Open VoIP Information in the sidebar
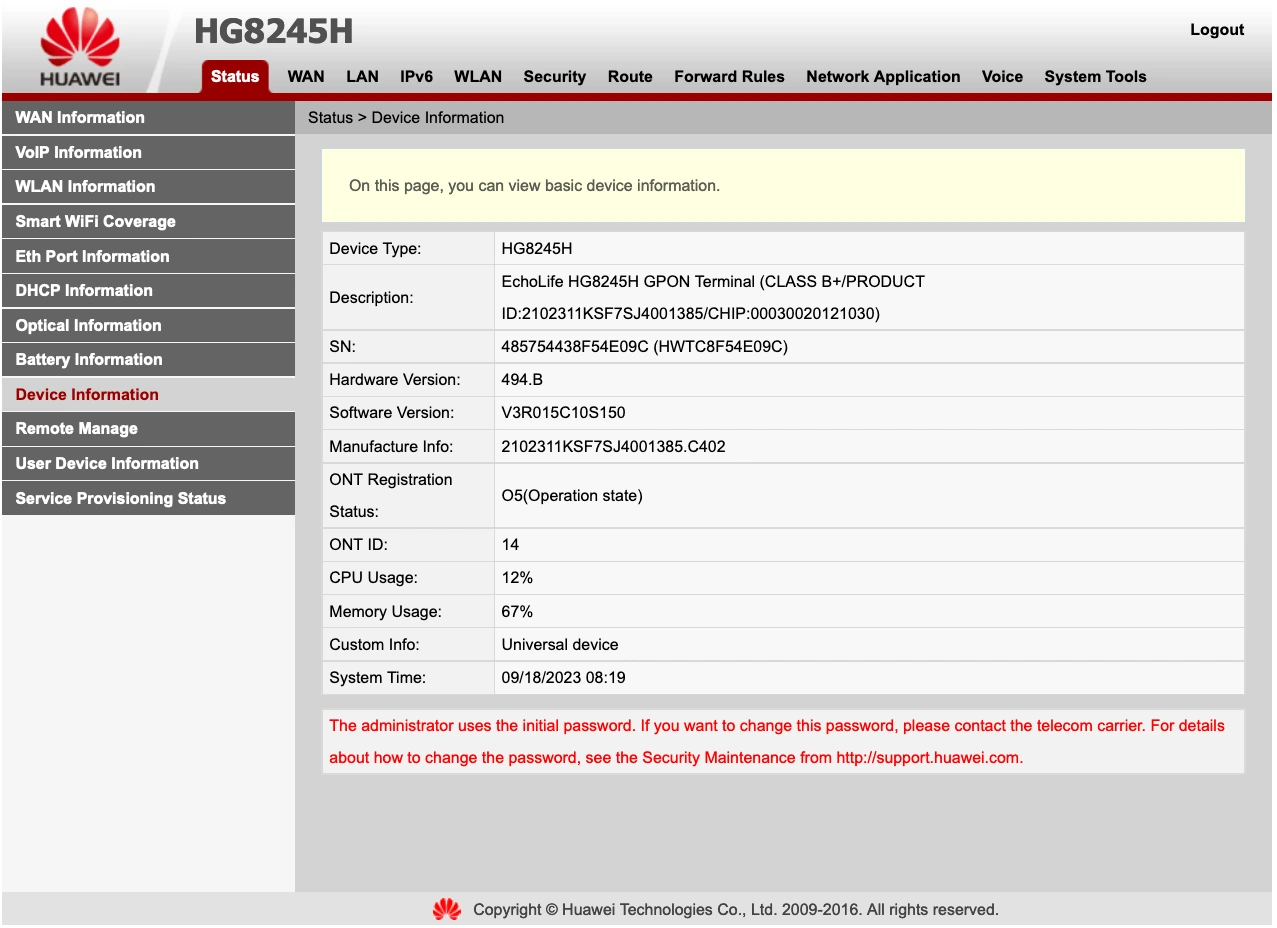This screenshot has height=928, width=1277. tap(148, 153)
